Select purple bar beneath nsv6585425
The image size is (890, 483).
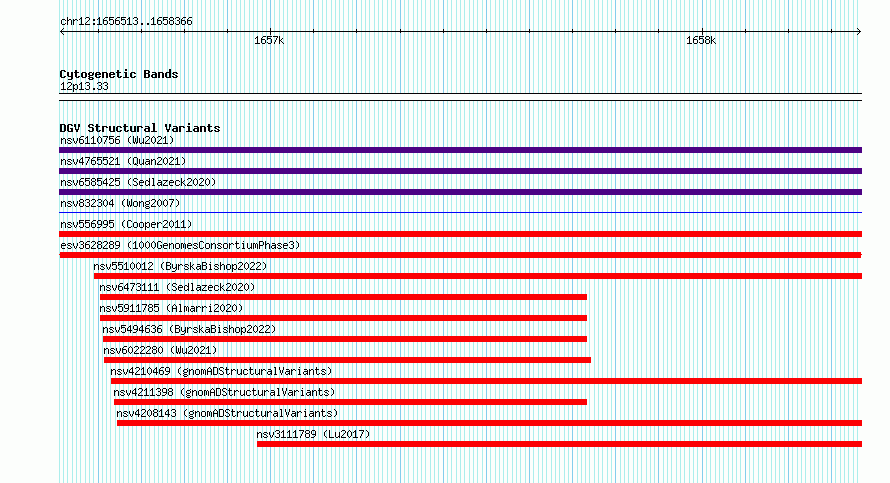pos(460,192)
